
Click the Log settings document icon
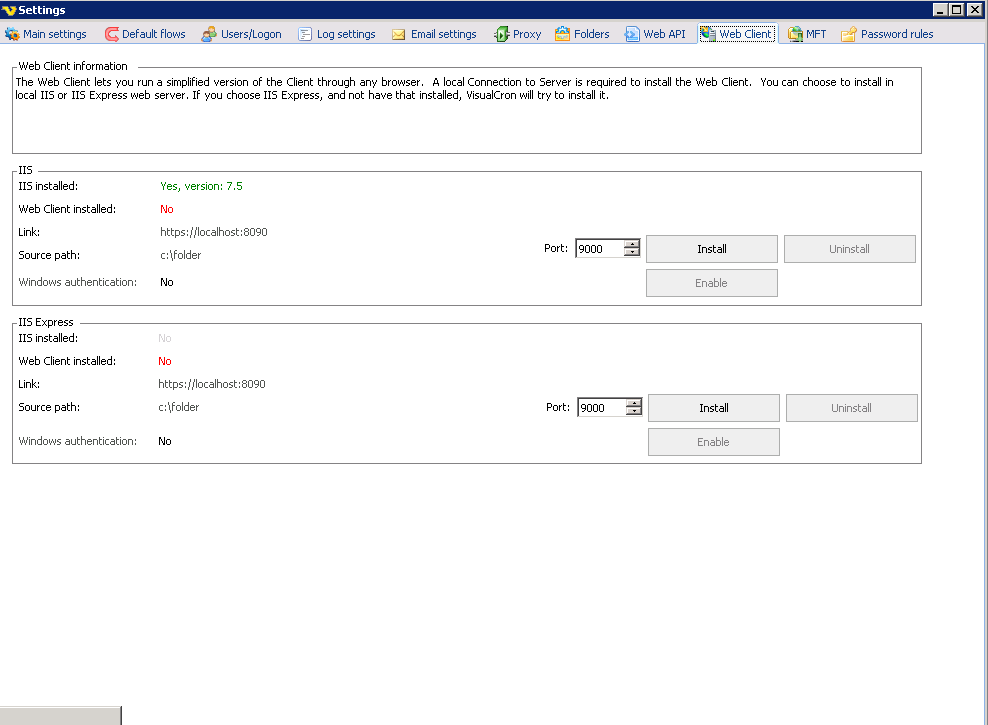tap(305, 34)
